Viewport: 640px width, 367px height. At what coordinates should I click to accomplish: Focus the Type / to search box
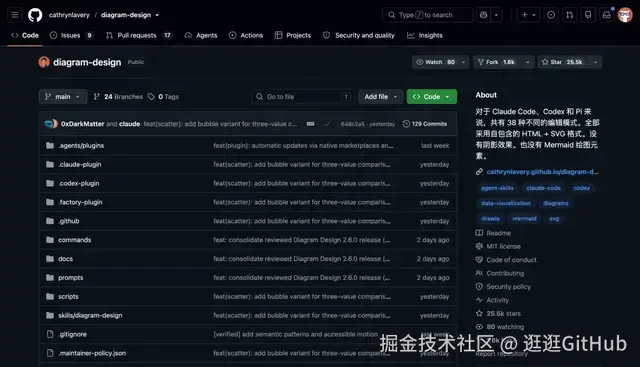427,15
